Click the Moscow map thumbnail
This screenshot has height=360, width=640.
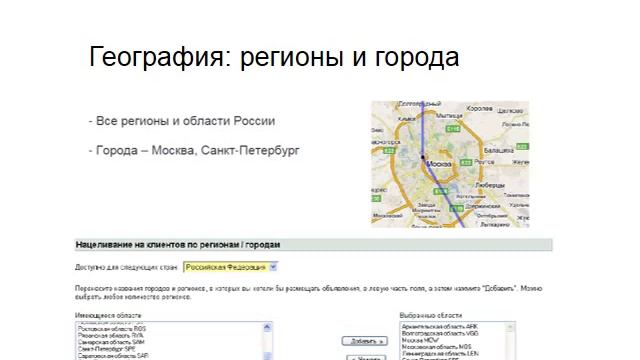pos(450,164)
